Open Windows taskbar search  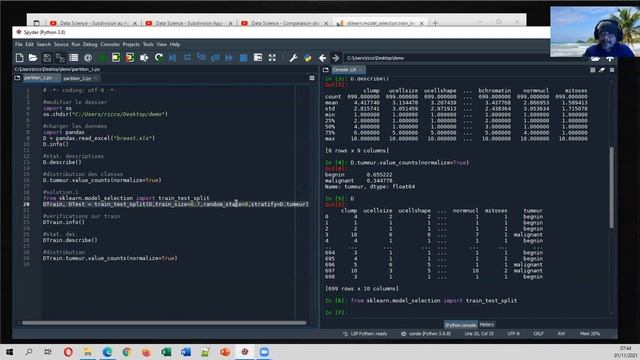(29, 352)
